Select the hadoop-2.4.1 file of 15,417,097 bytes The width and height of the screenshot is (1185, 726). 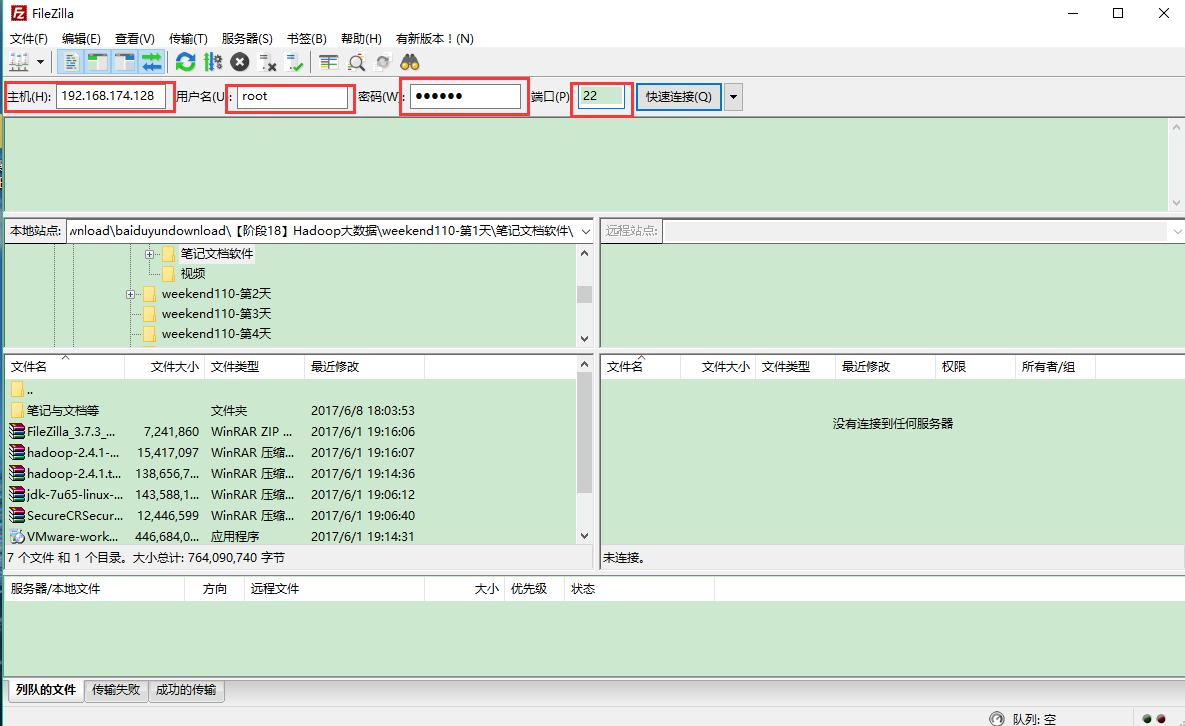[291, 453]
